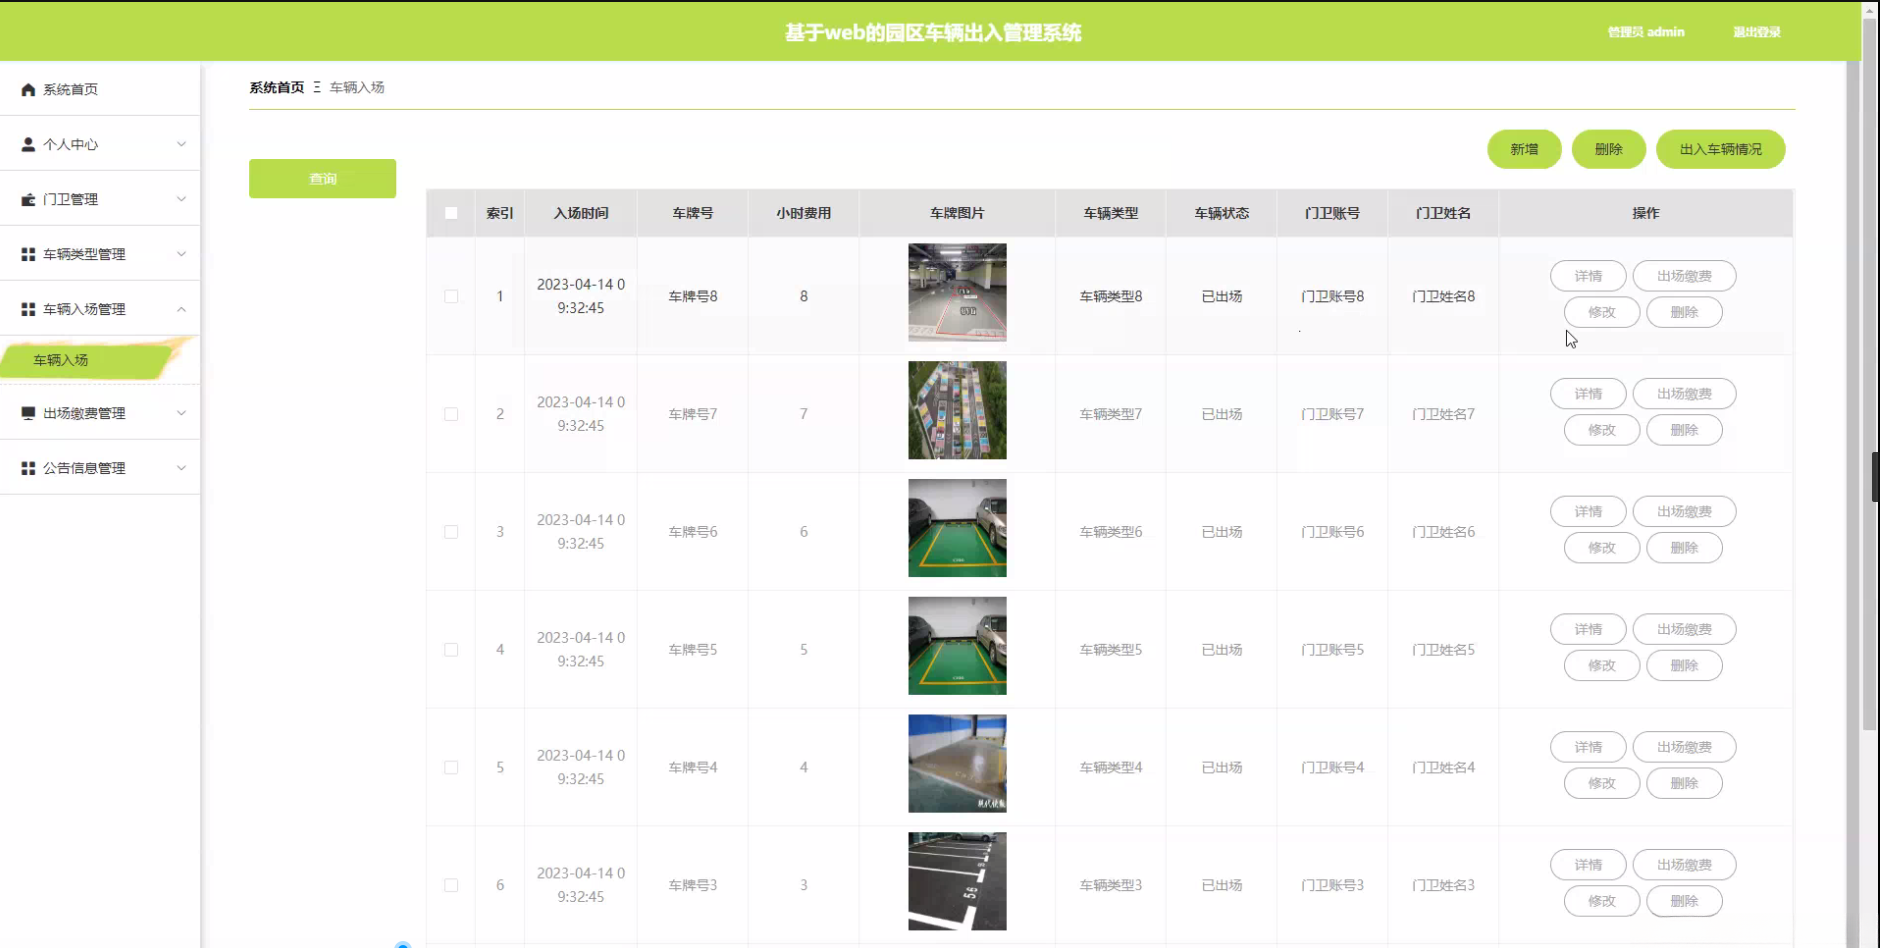The height and width of the screenshot is (948, 1880).
Task: Click 修改 for 车牌号6 row
Action: 1602,548
